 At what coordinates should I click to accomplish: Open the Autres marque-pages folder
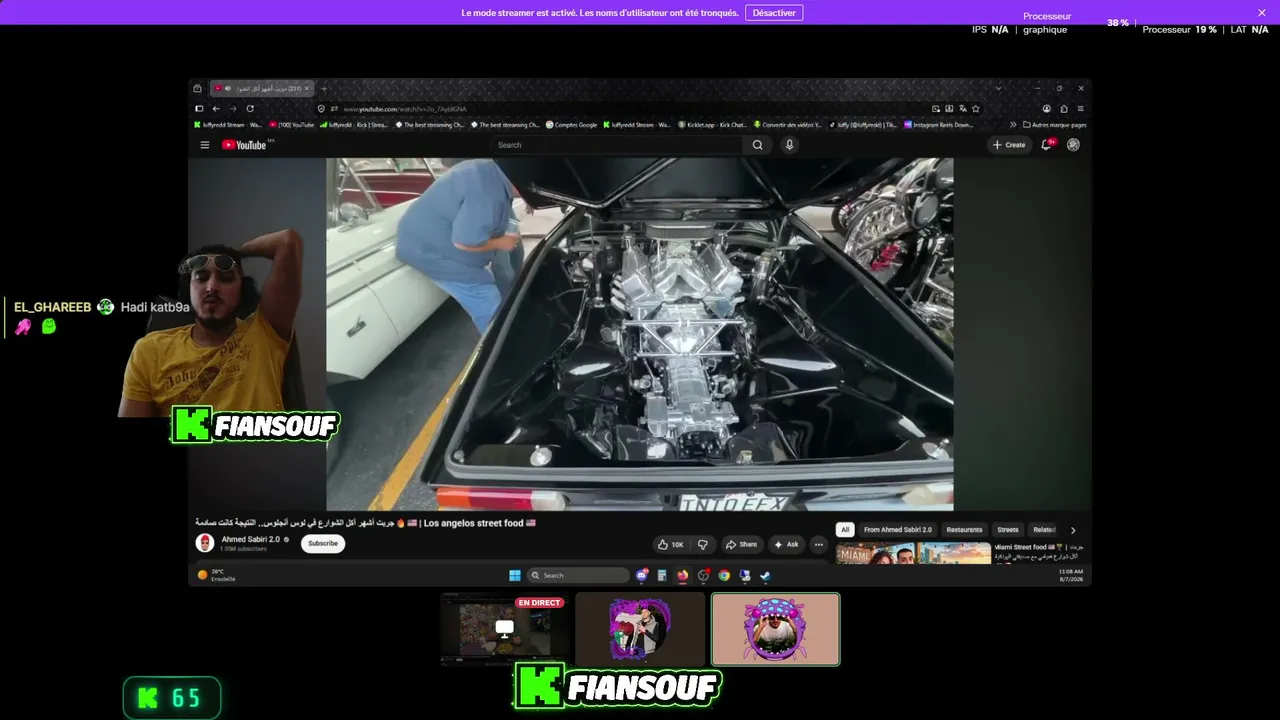coord(1054,125)
